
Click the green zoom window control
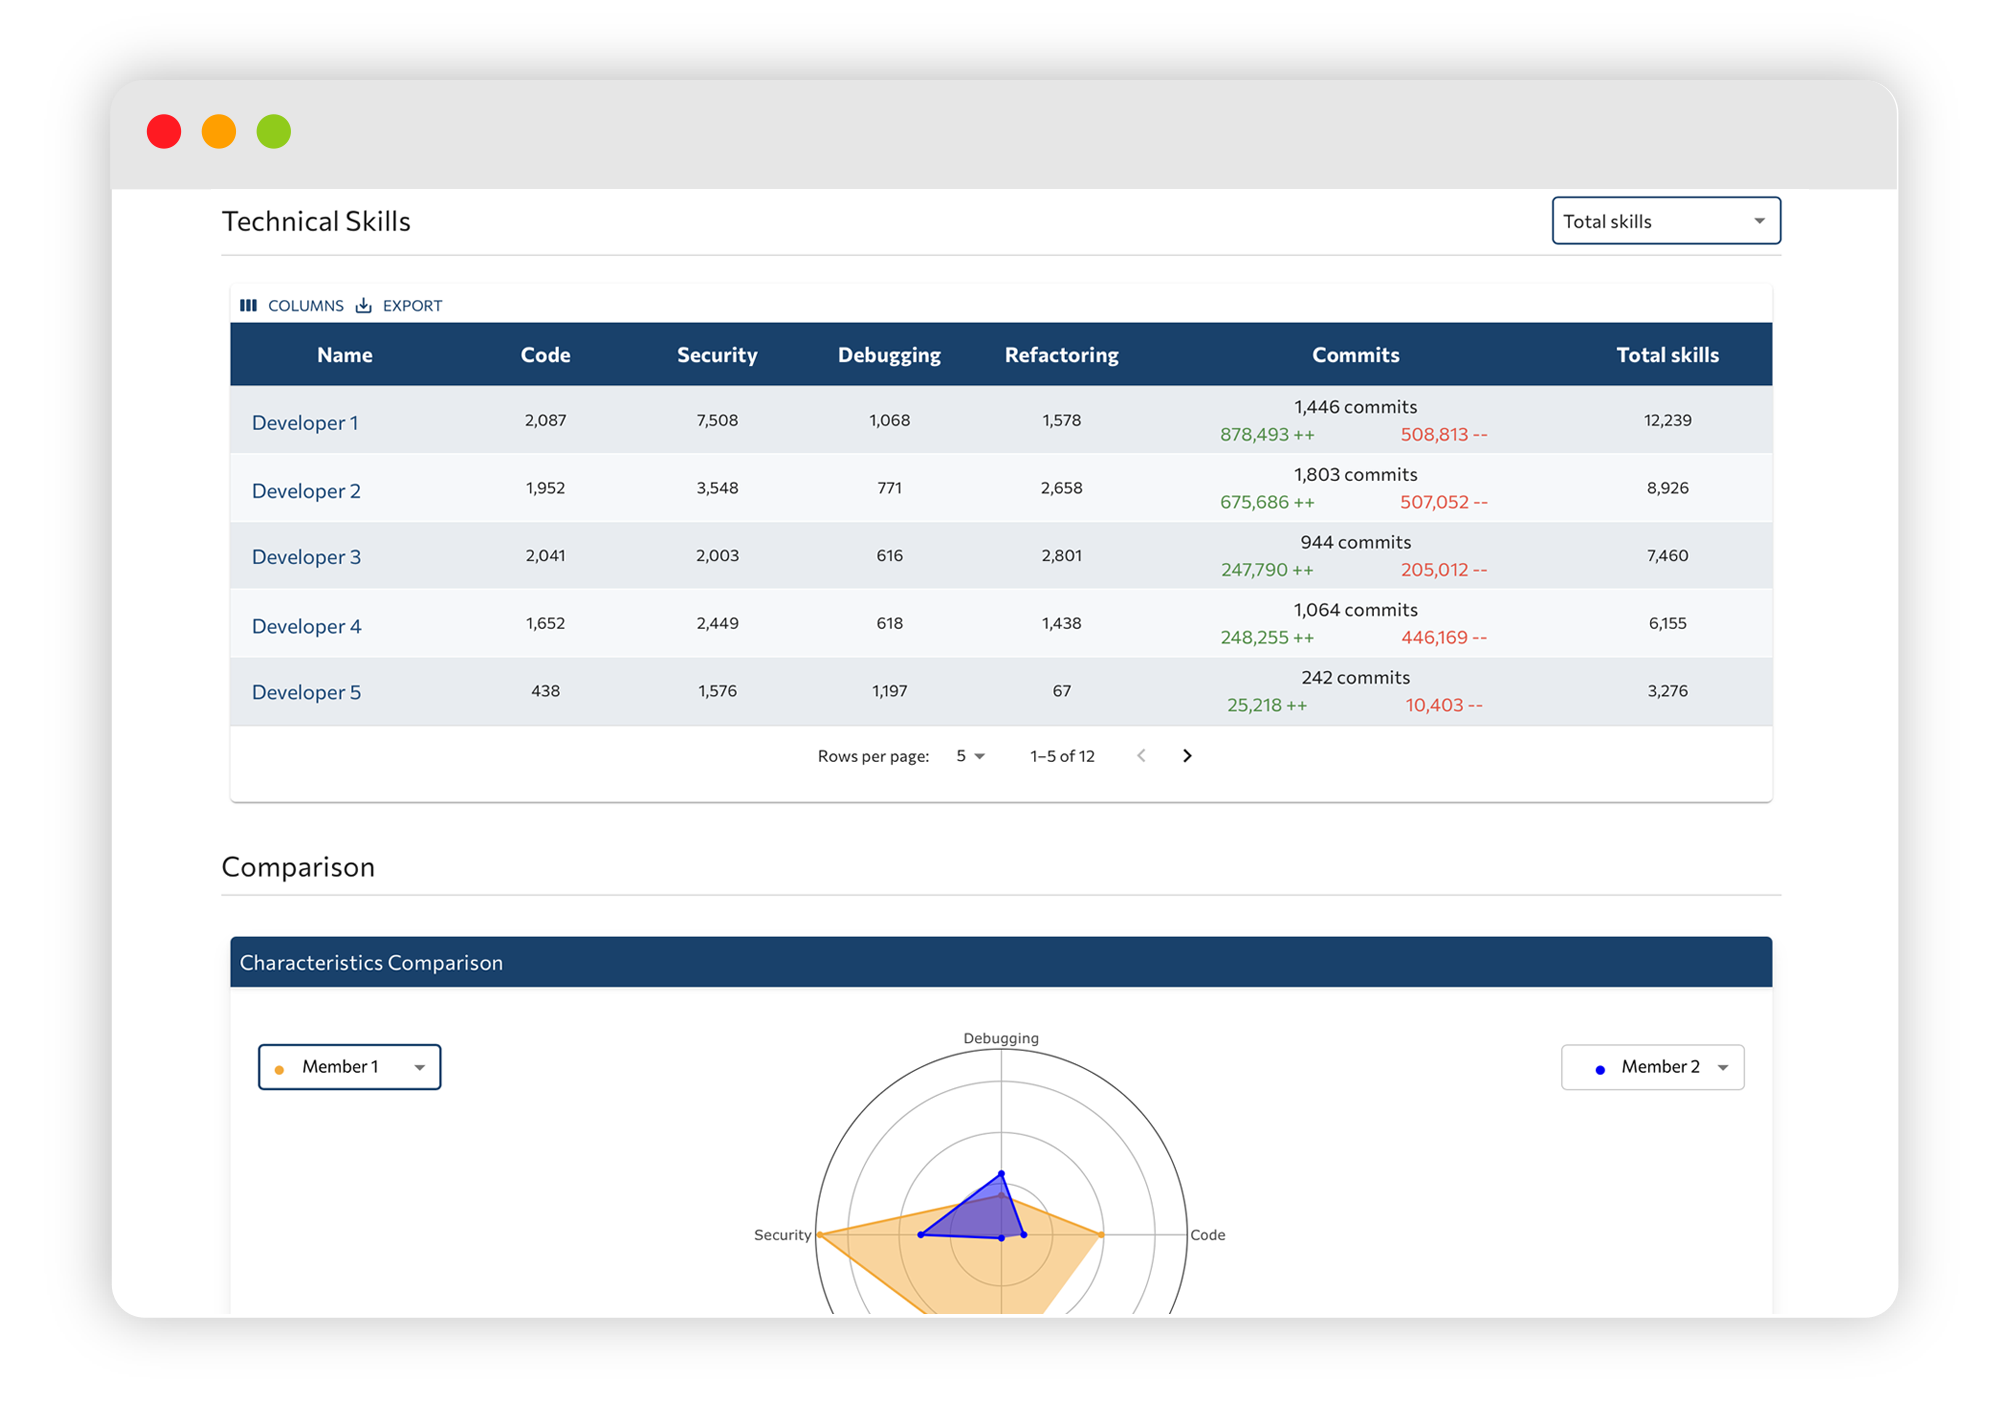coord(273,131)
